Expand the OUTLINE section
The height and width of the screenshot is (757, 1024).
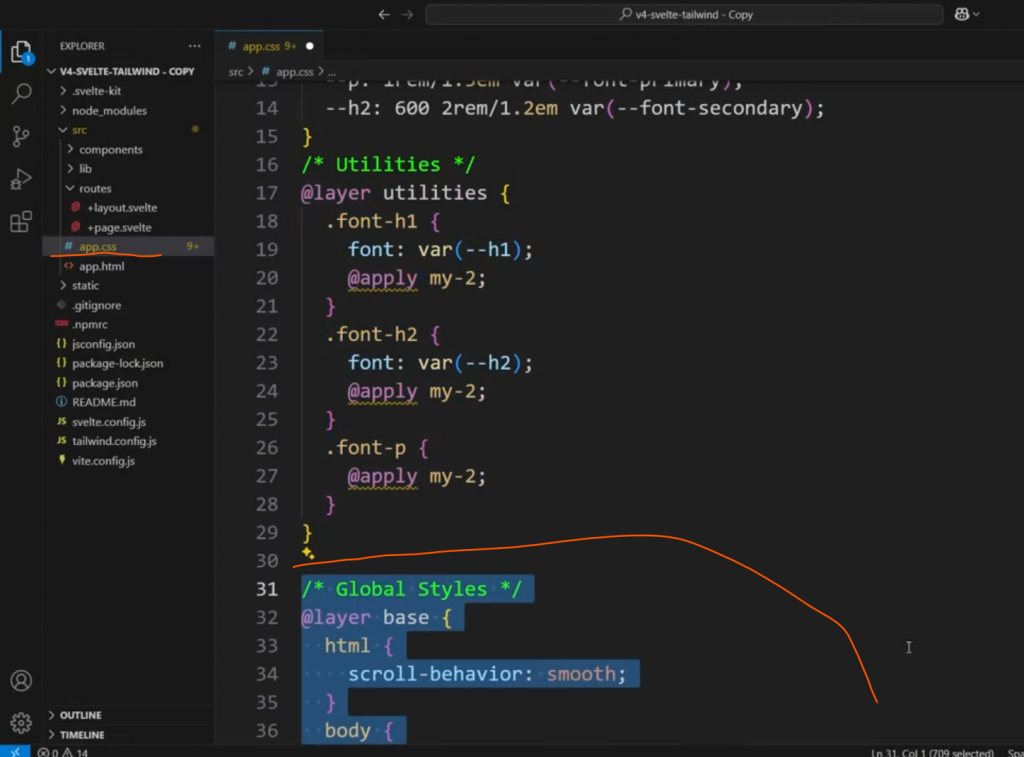tap(81, 716)
